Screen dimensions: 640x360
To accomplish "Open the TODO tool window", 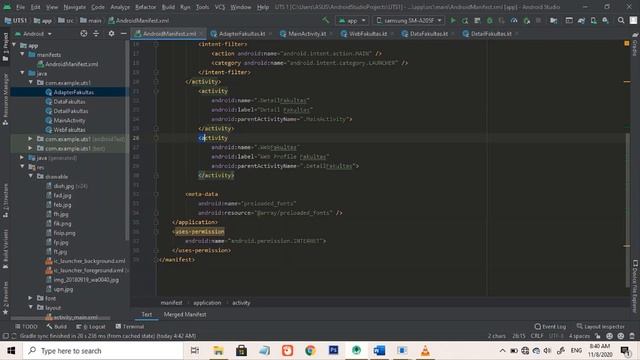I will 26,327.
